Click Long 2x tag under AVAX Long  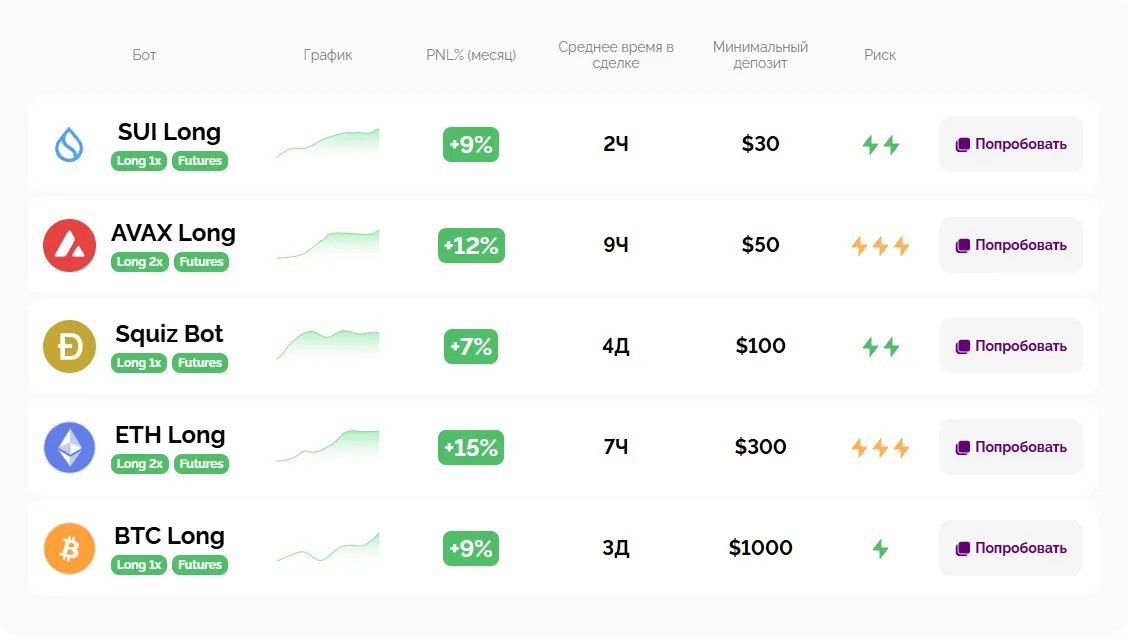click(139, 262)
